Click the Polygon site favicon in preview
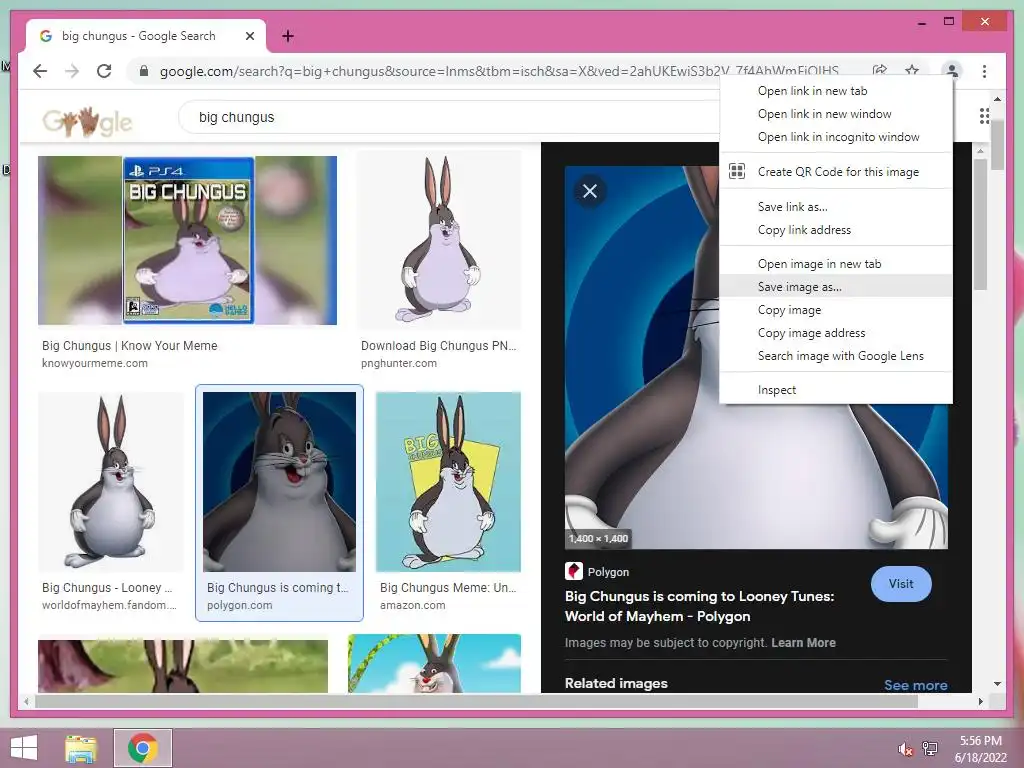This screenshot has width=1024, height=768. (573, 571)
